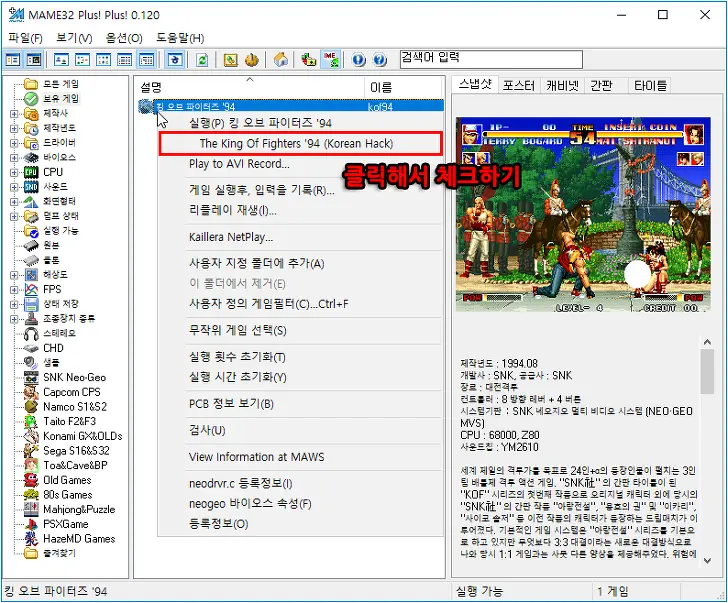Image resolution: width=728 pixels, height=603 pixels.
Task: Click the blue exclamation info icon
Action: (x=358, y=59)
